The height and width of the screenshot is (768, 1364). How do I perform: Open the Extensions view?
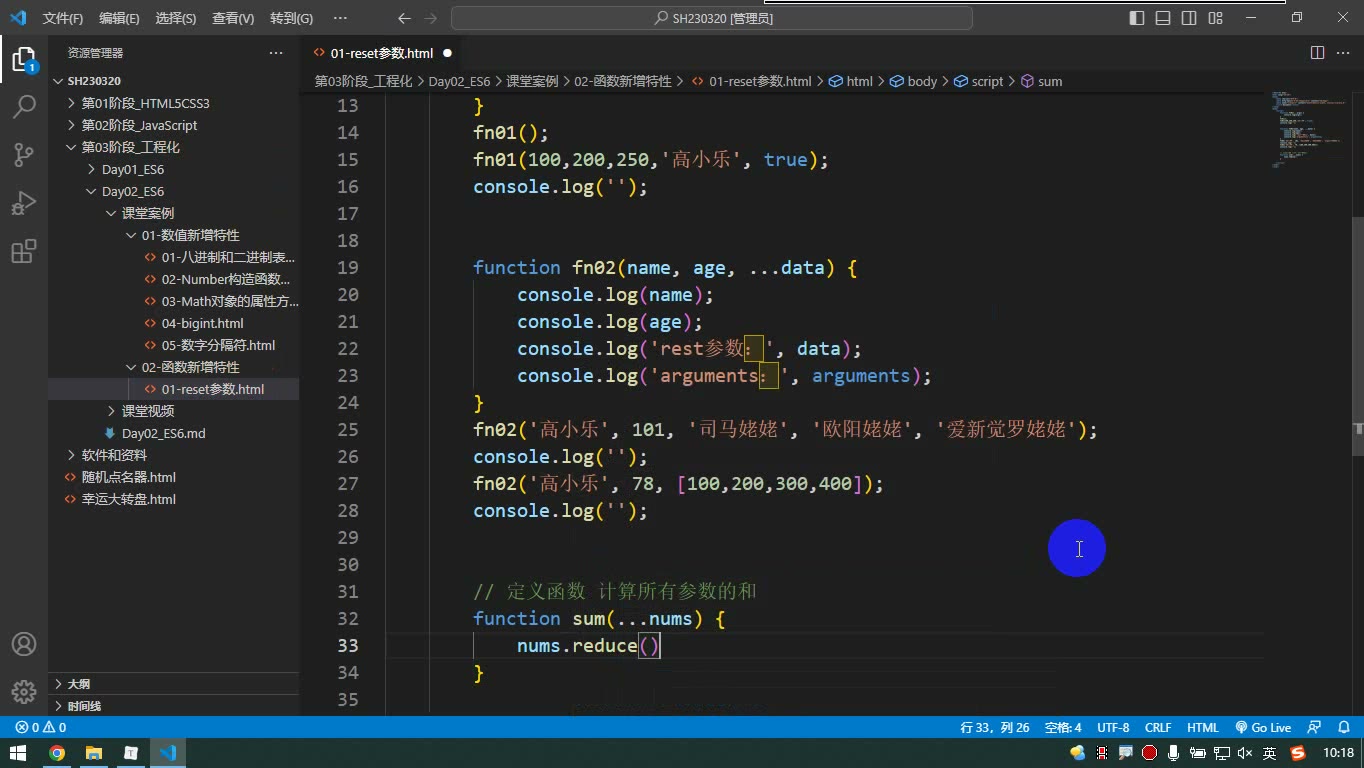point(24,250)
